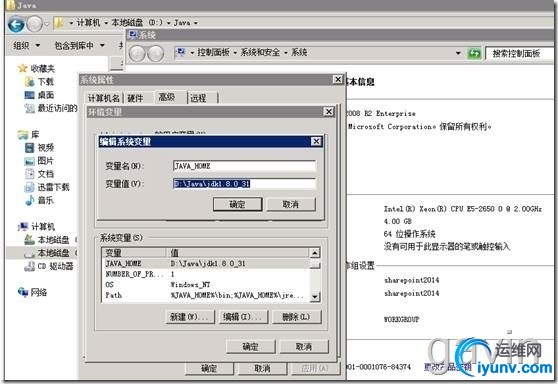Expand Control Panel address bar history dropdown

click(458, 53)
